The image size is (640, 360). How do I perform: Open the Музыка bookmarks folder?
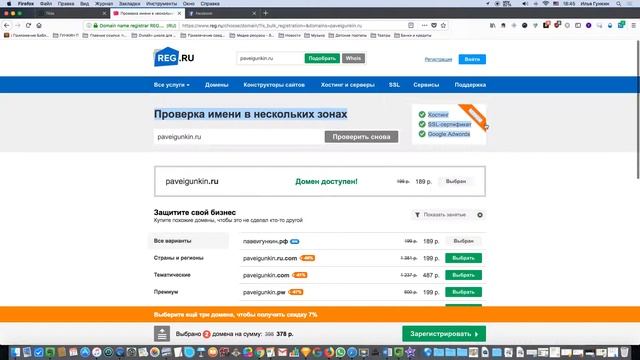315,36
